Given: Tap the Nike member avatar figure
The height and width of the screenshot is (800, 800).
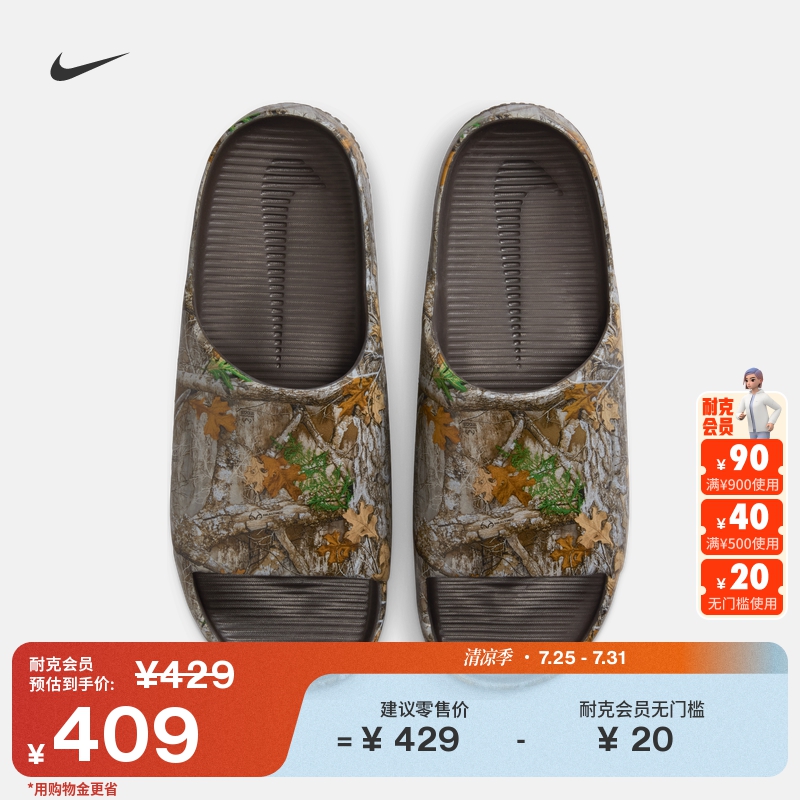Looking at the screenshot, I should point(761,403).
